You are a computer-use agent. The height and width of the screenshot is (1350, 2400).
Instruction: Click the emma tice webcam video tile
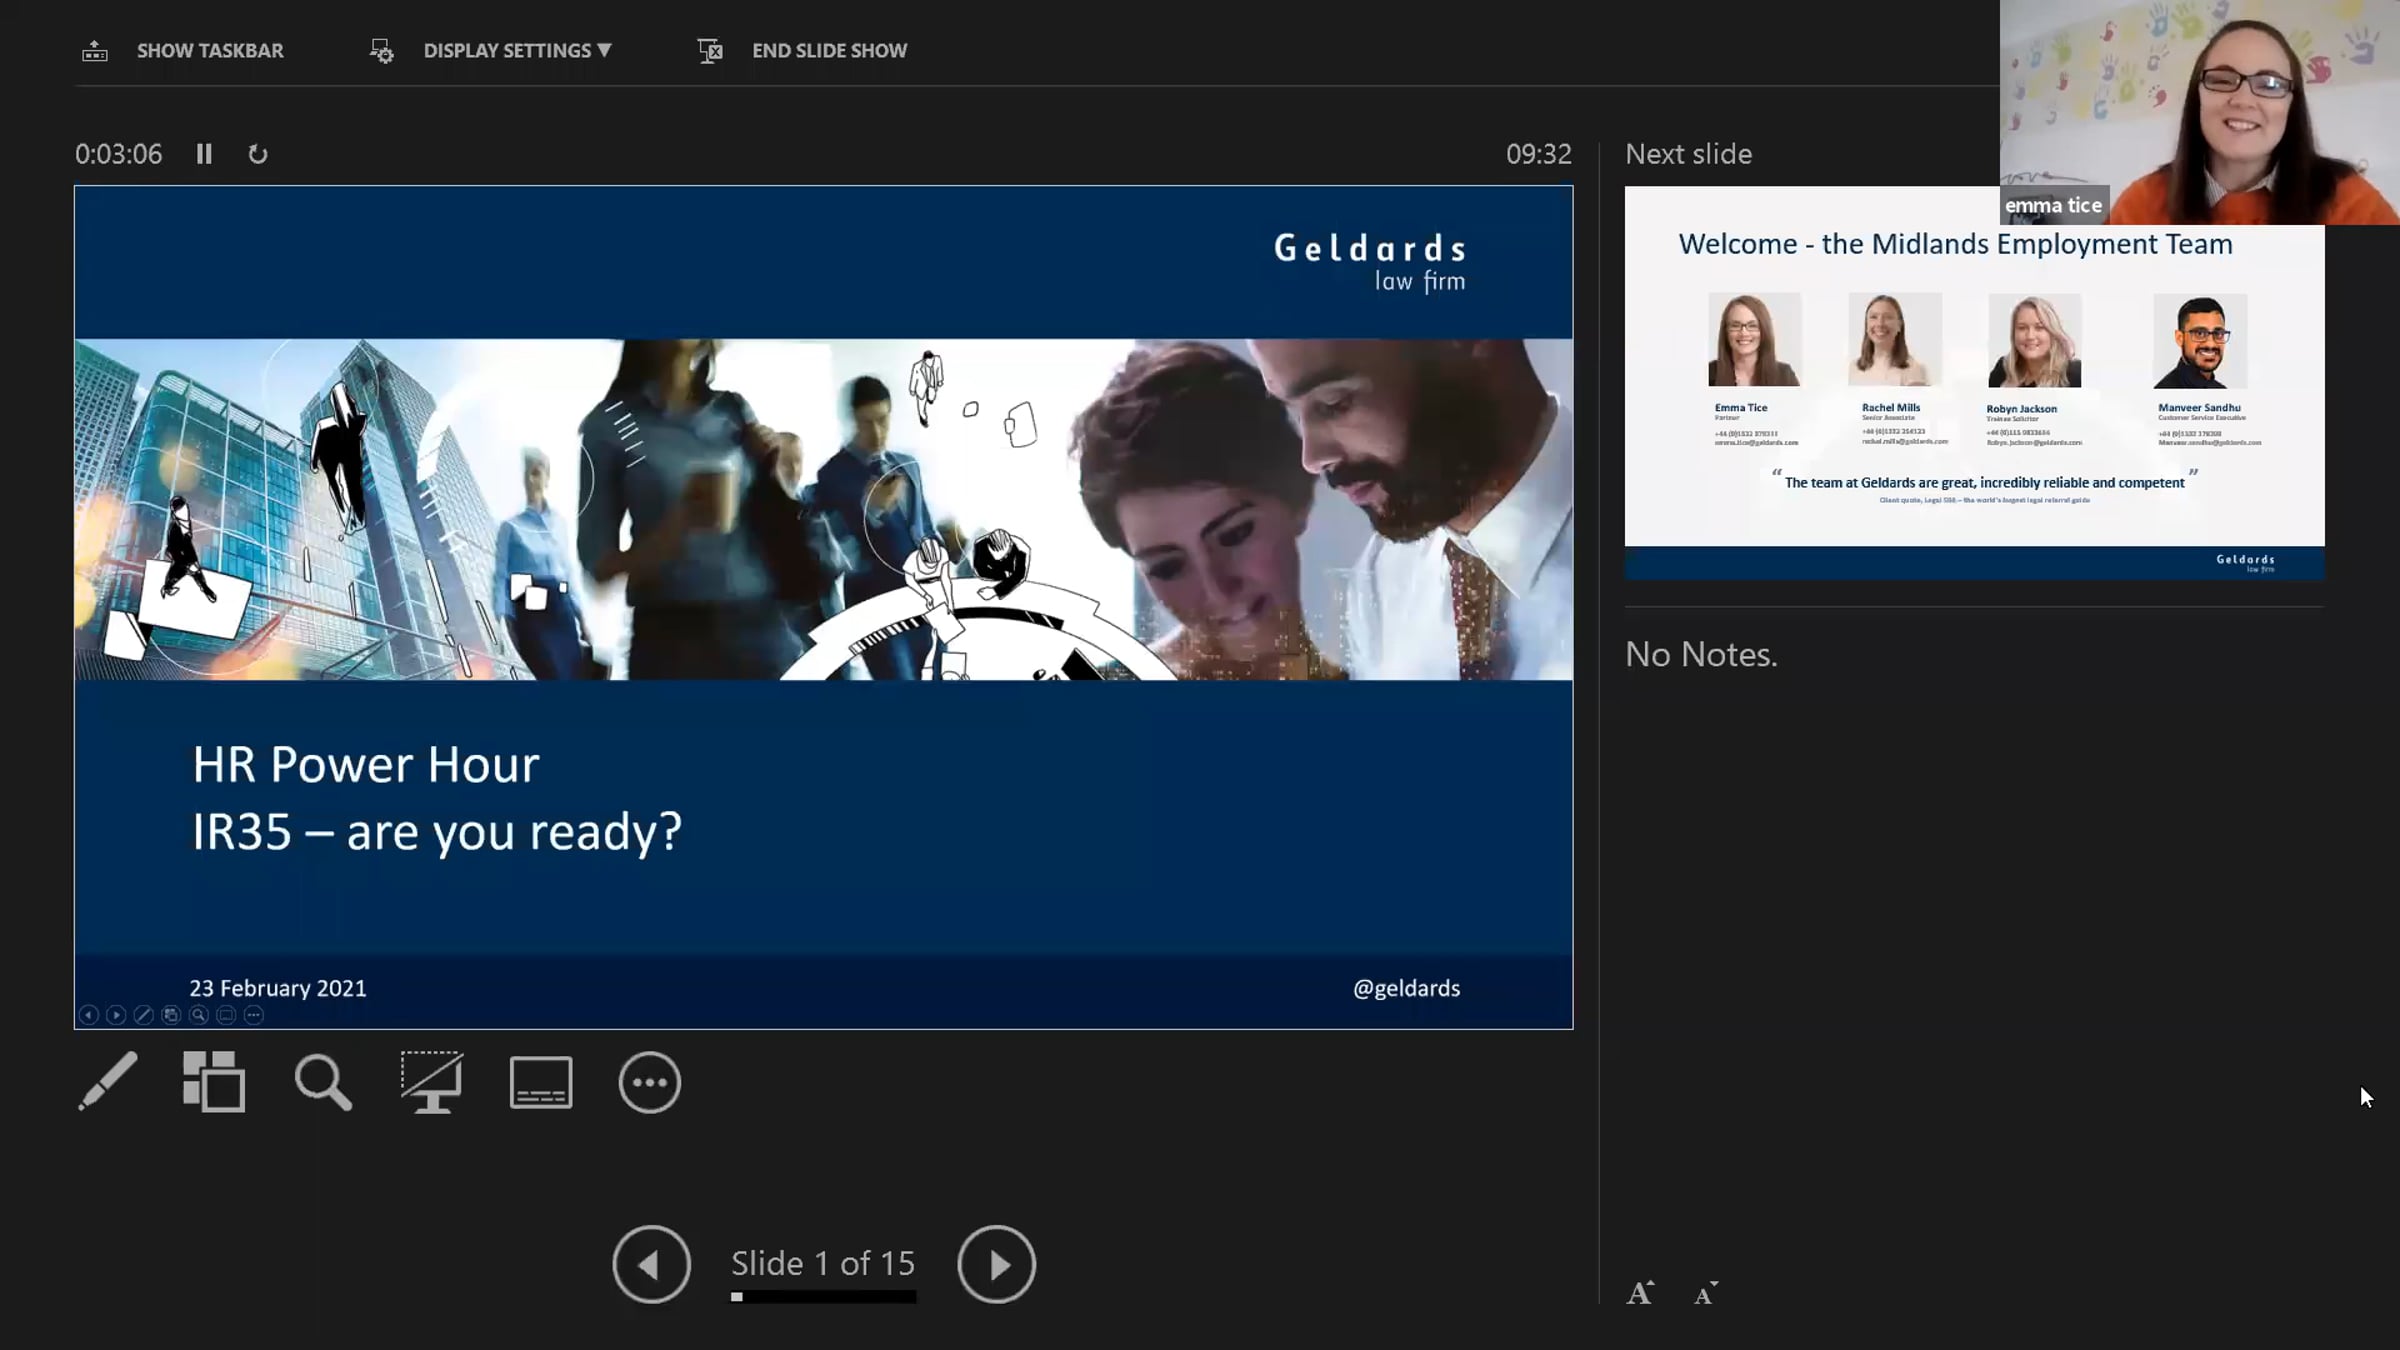tap(2200, 112)
